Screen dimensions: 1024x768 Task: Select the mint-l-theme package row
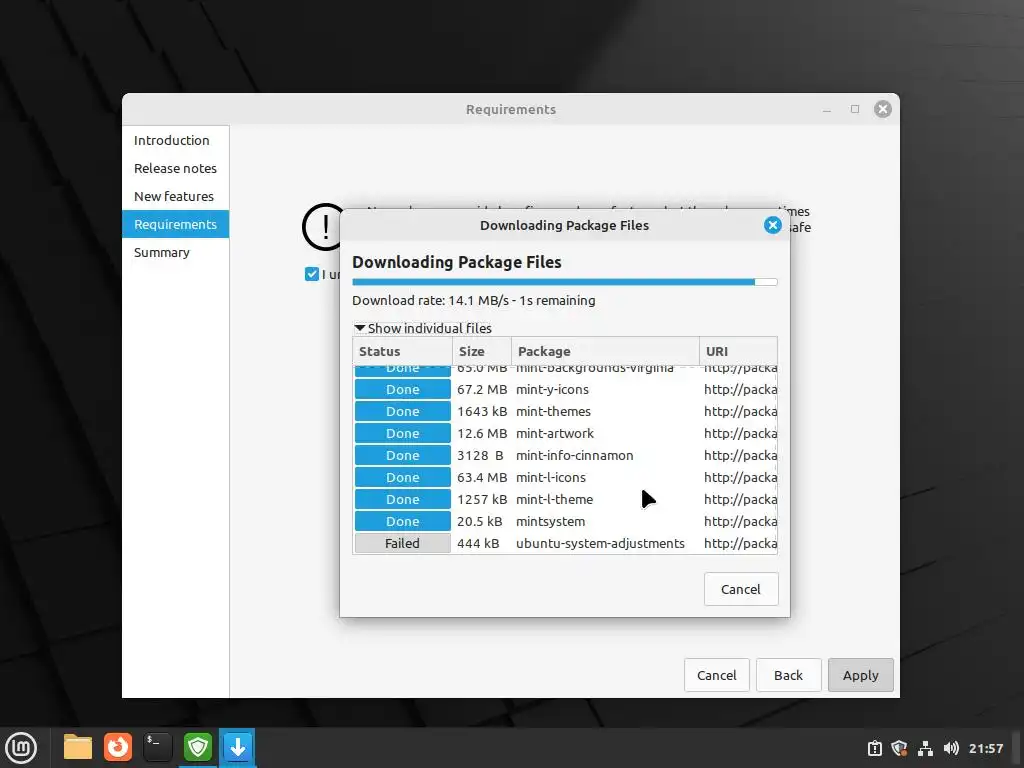(x=565, y=500)
